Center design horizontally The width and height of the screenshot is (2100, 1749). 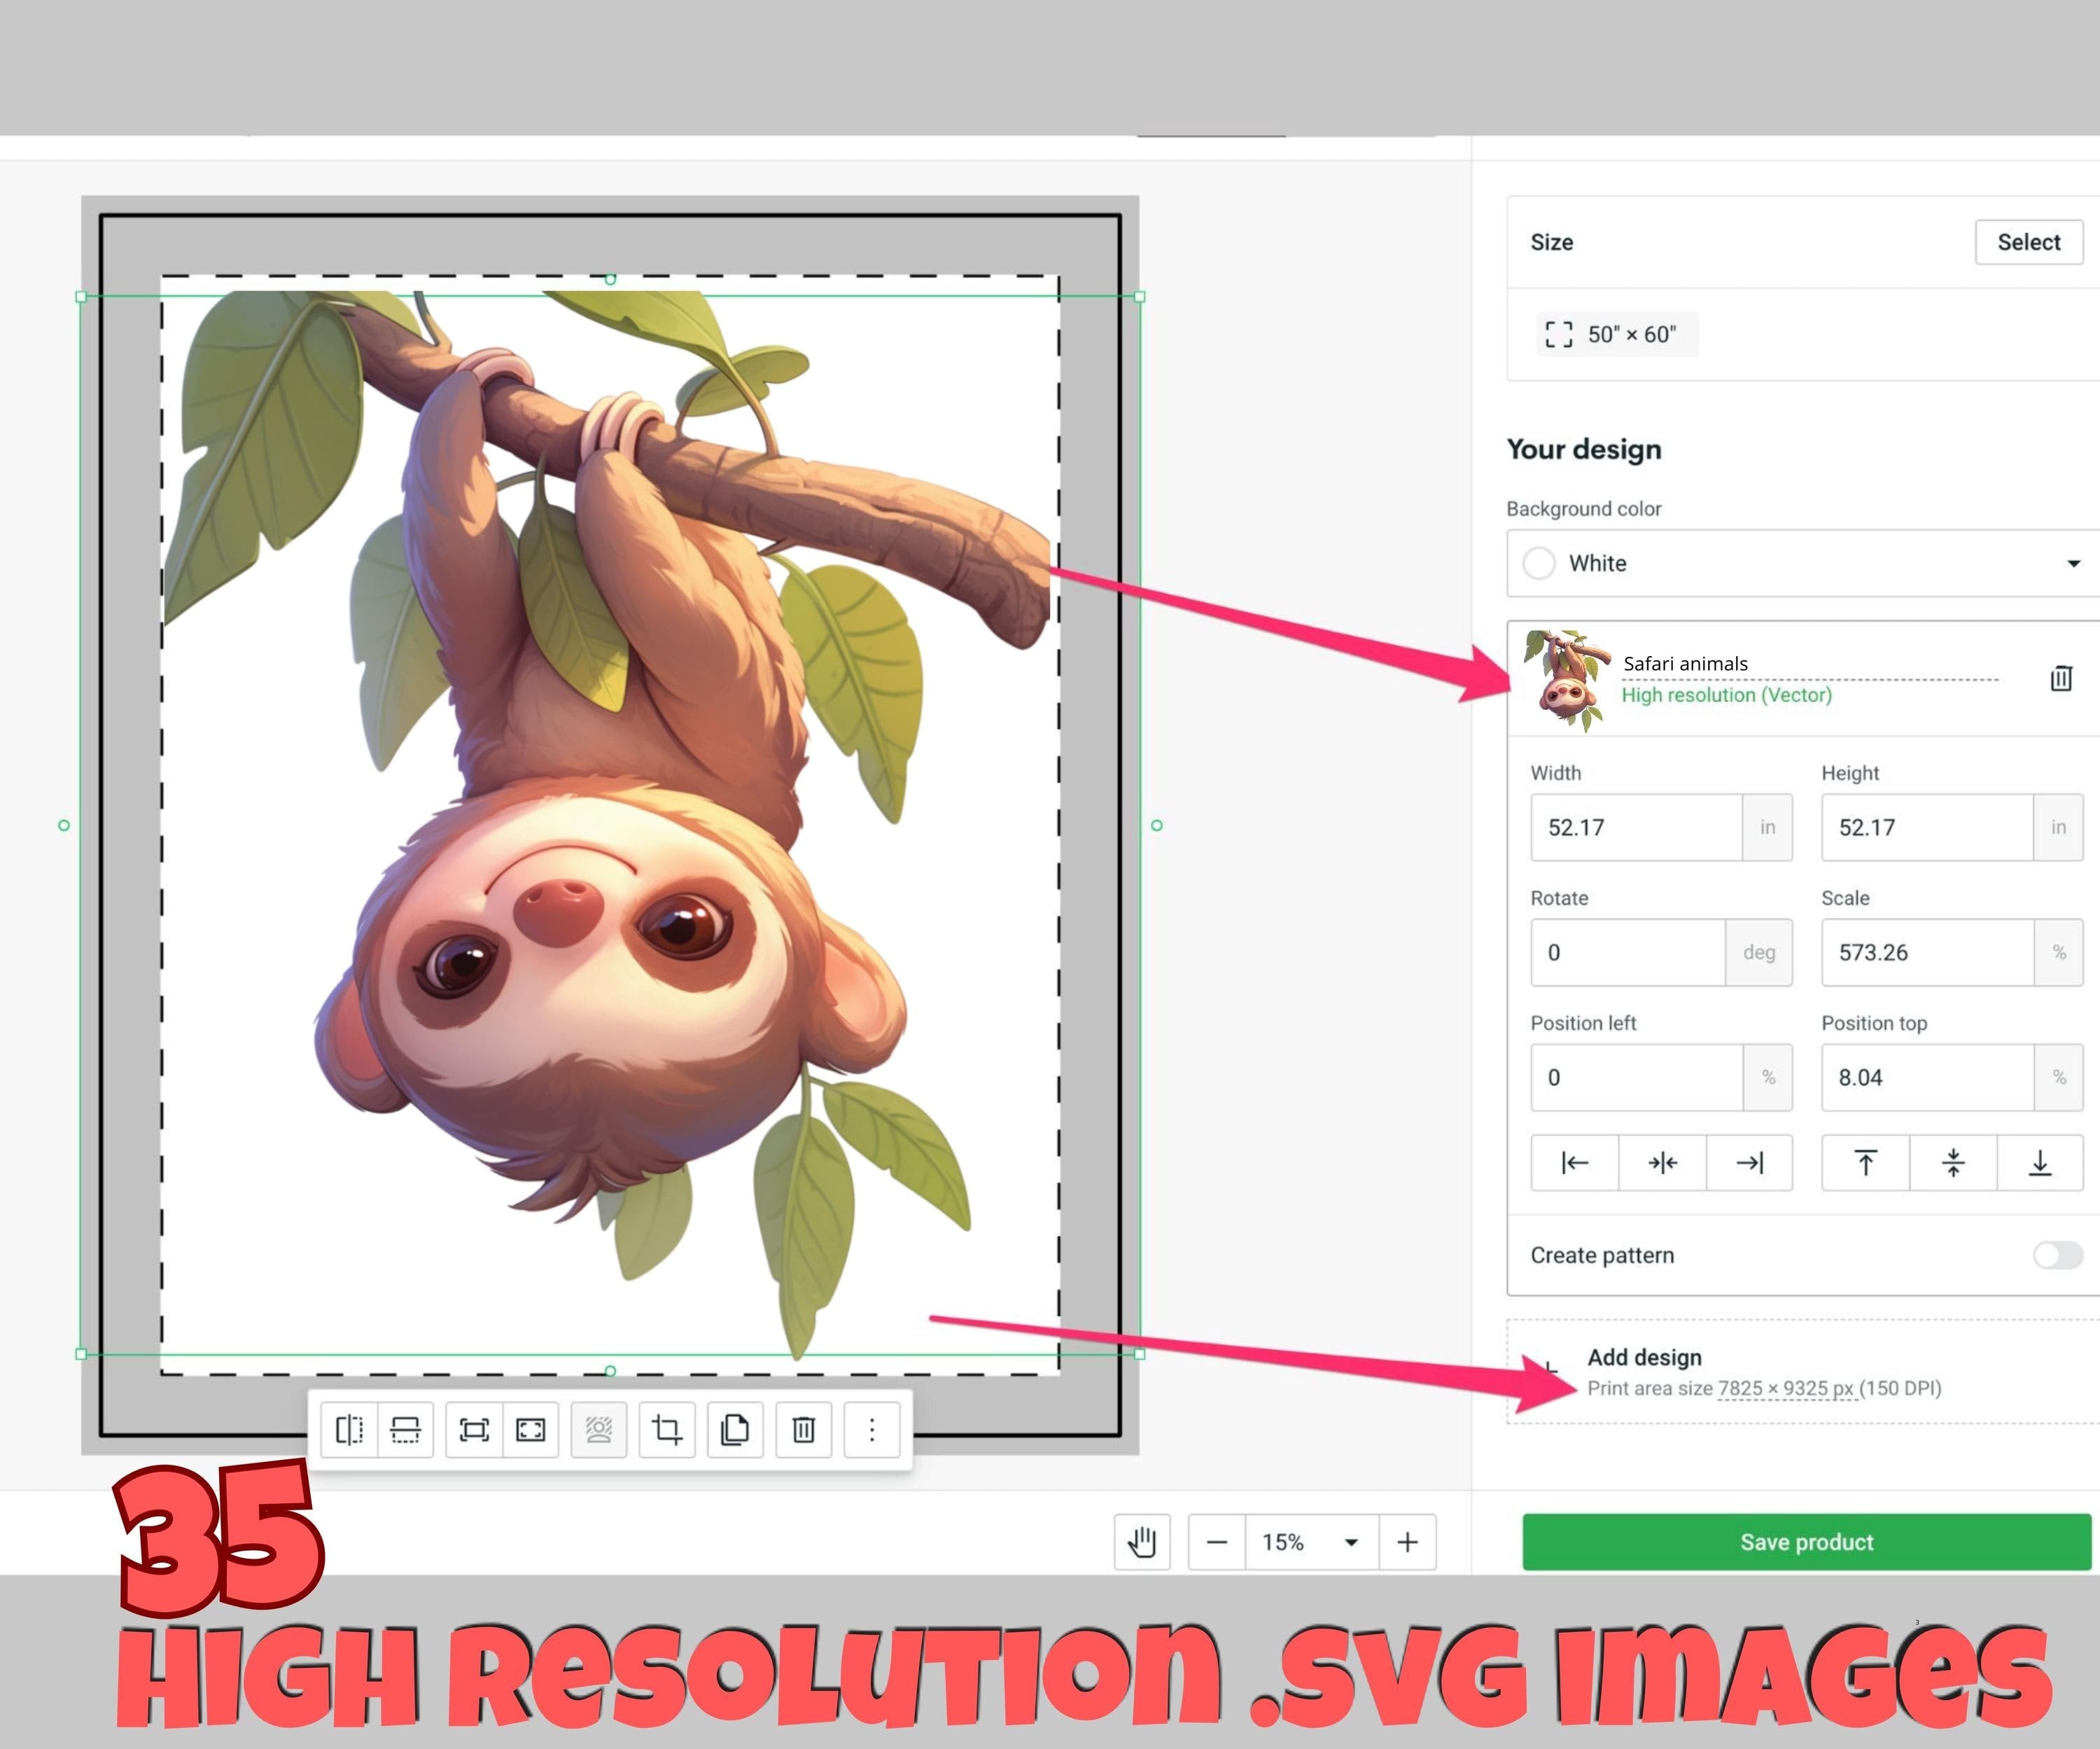point(1662,1162)
